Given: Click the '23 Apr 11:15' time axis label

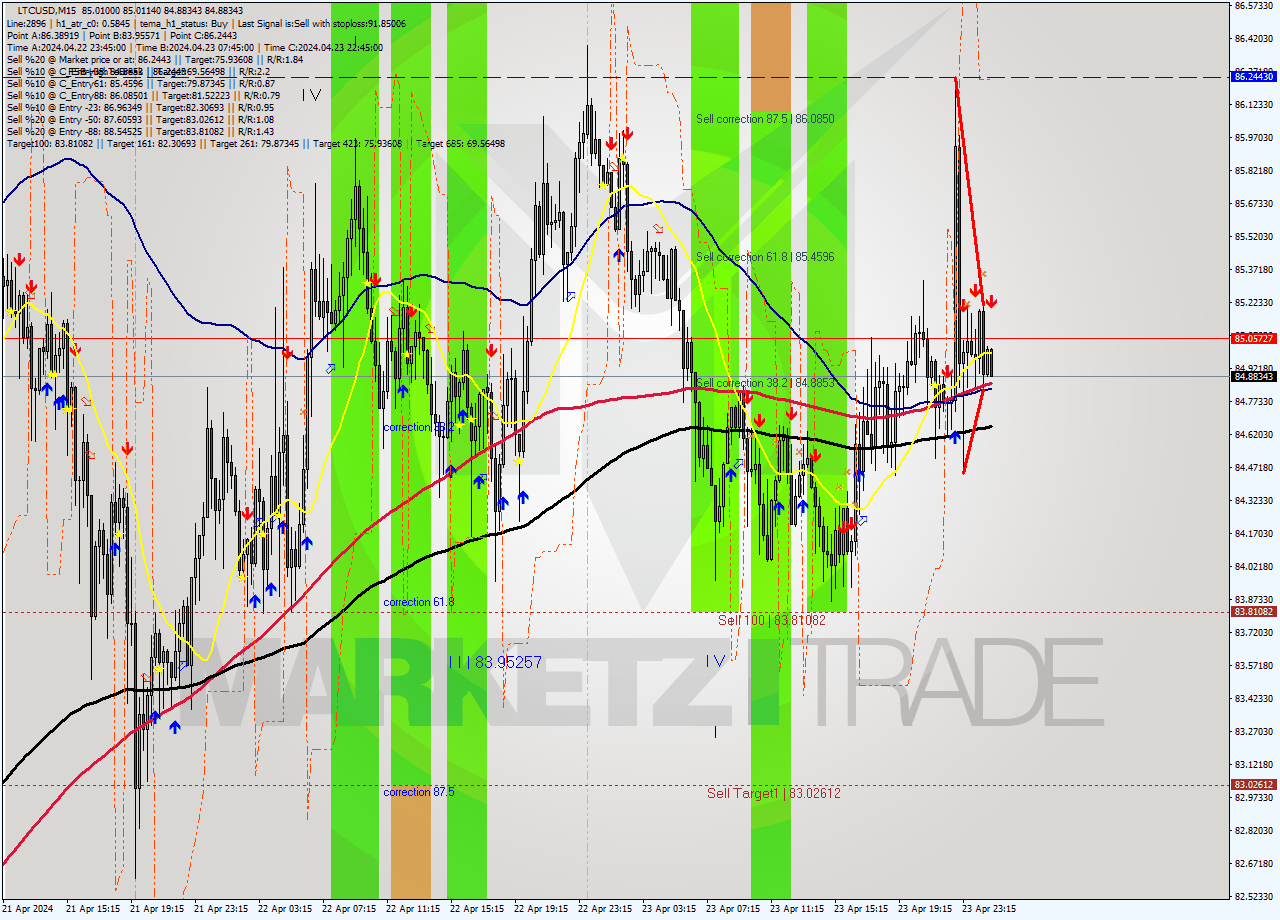Looking at the screenshot, I should pyautogui.click(x=797, y=909).
